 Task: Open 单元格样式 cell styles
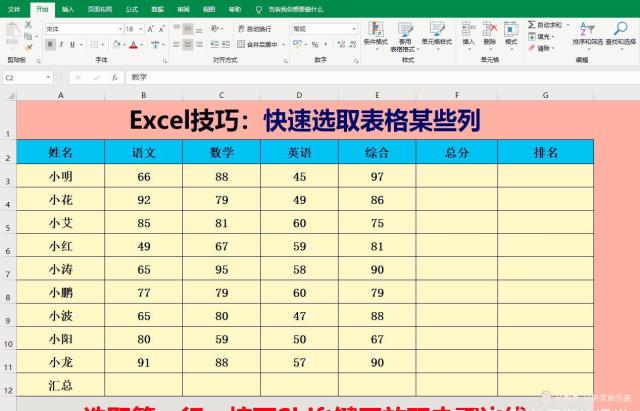(x=437, y=34)
